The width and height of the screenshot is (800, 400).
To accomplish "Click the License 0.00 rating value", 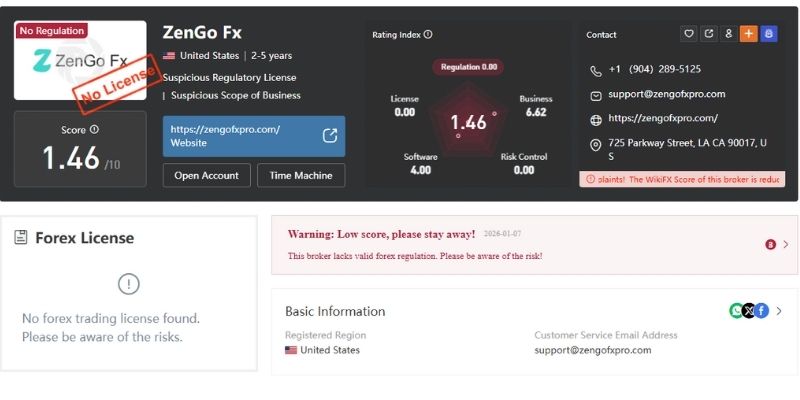I will click(x=405, y=112).
